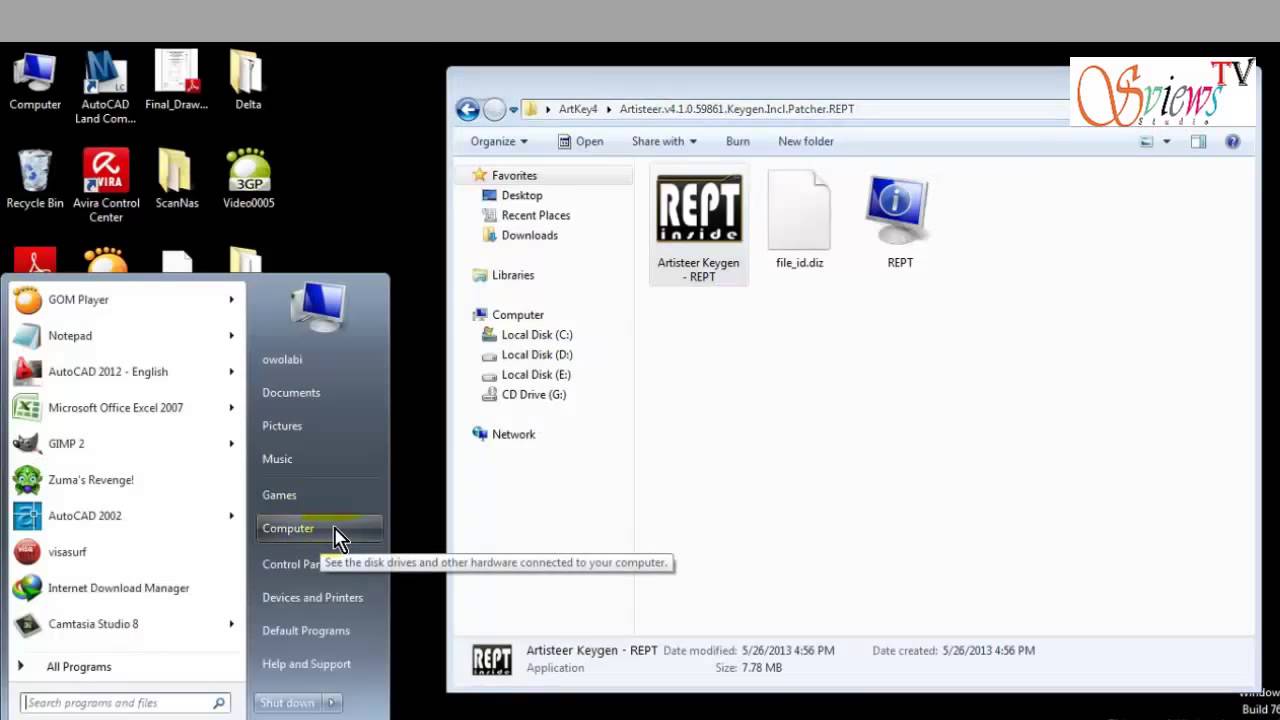
Task: Click Burn in the Explorer toolbar
Action: coord(738,142)
